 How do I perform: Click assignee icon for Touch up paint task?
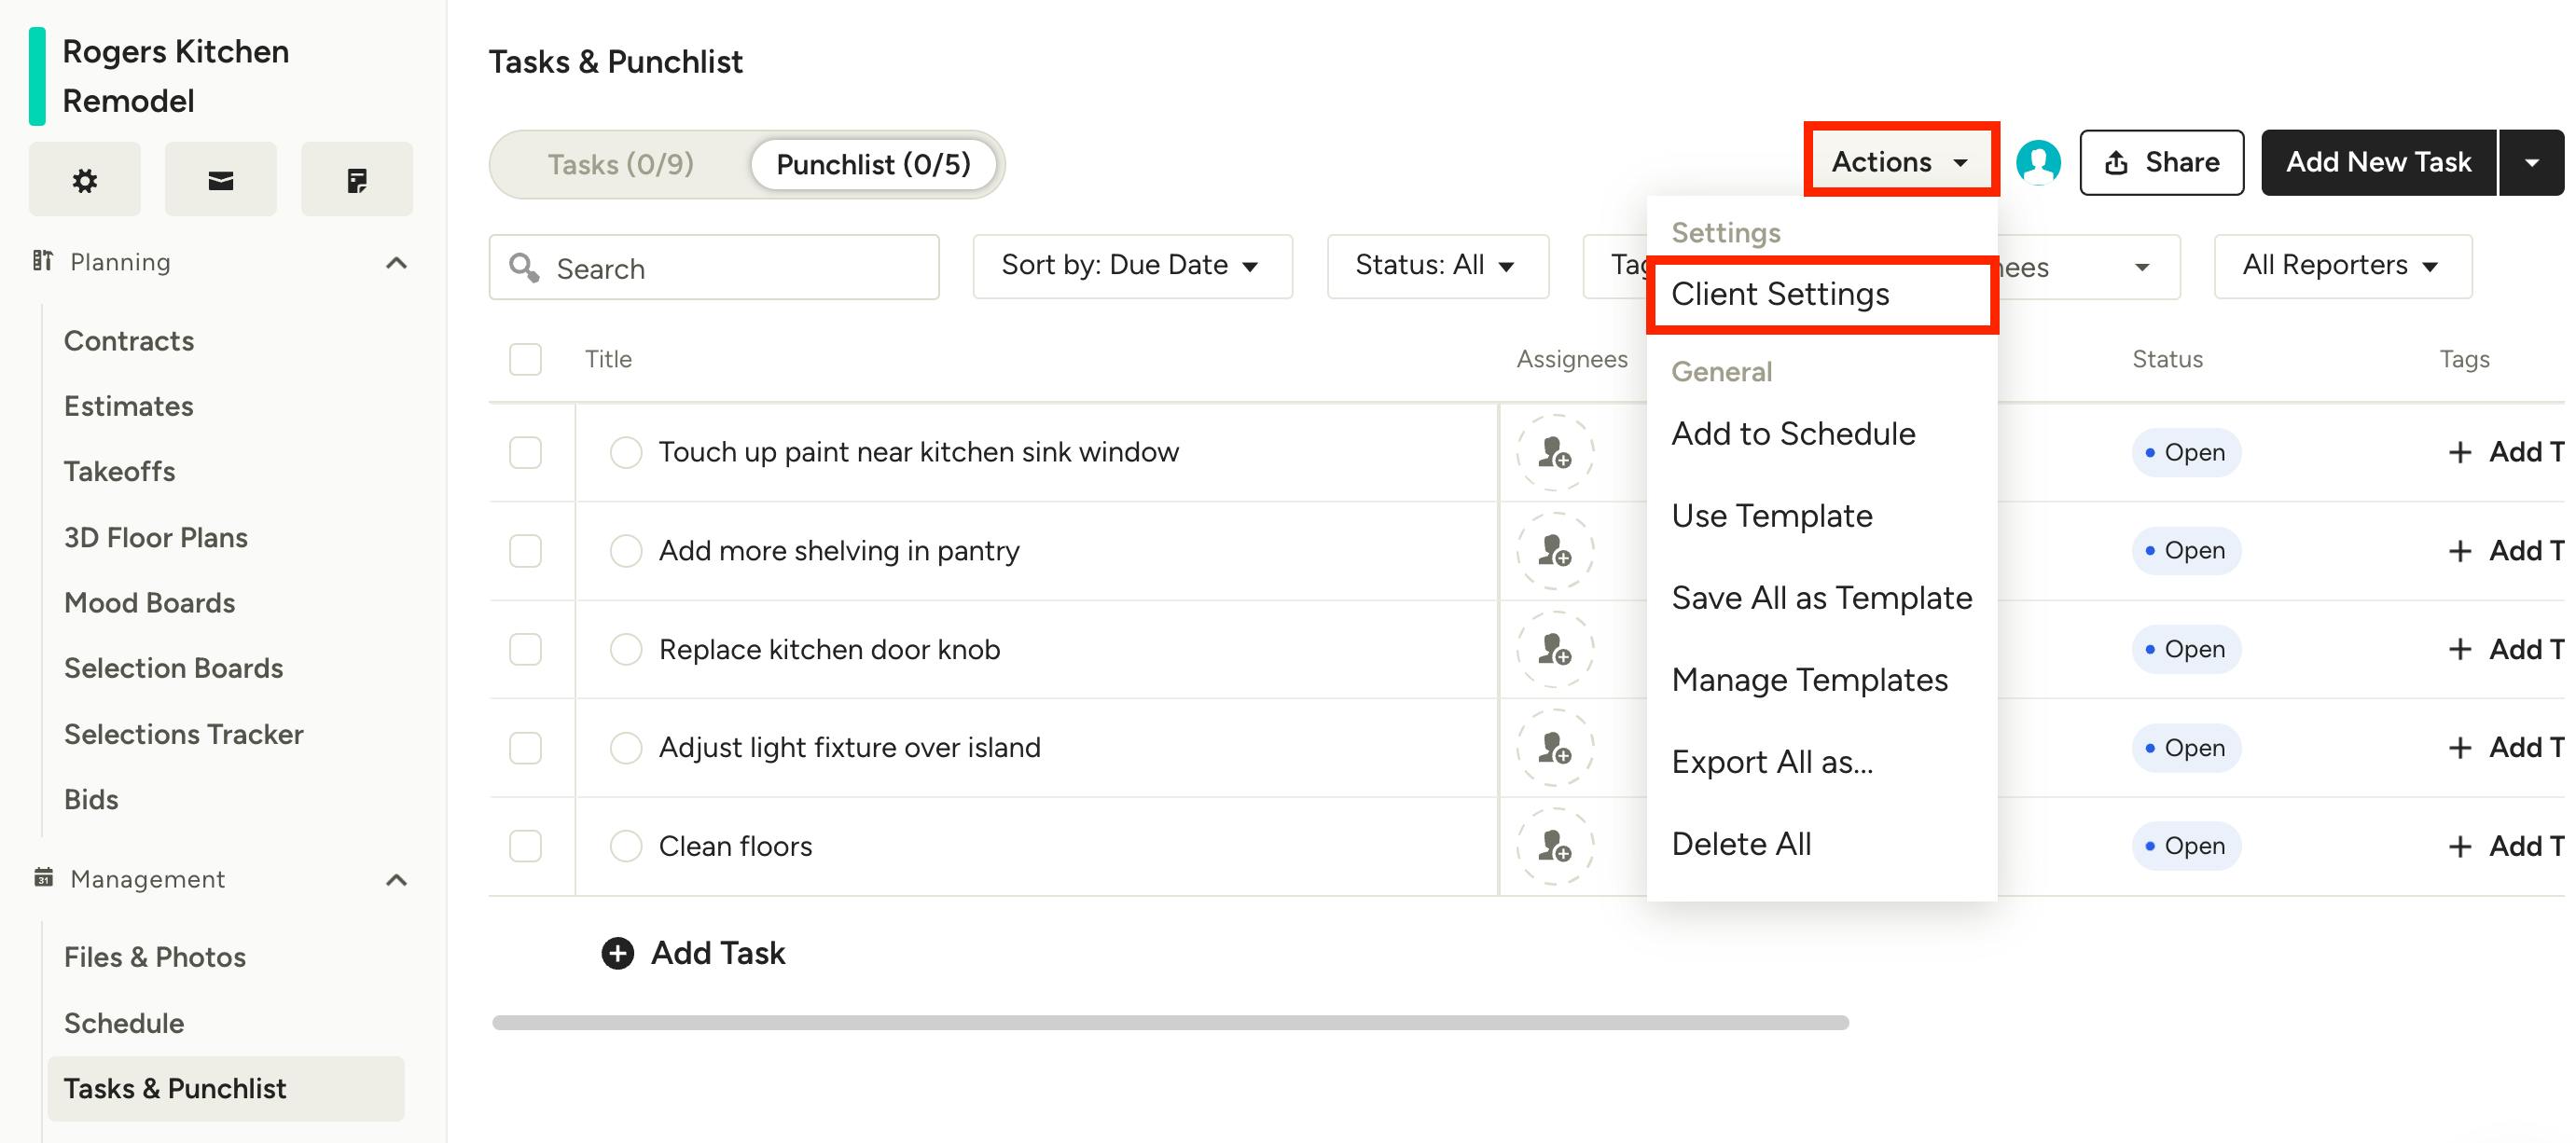pos(1554,452)
